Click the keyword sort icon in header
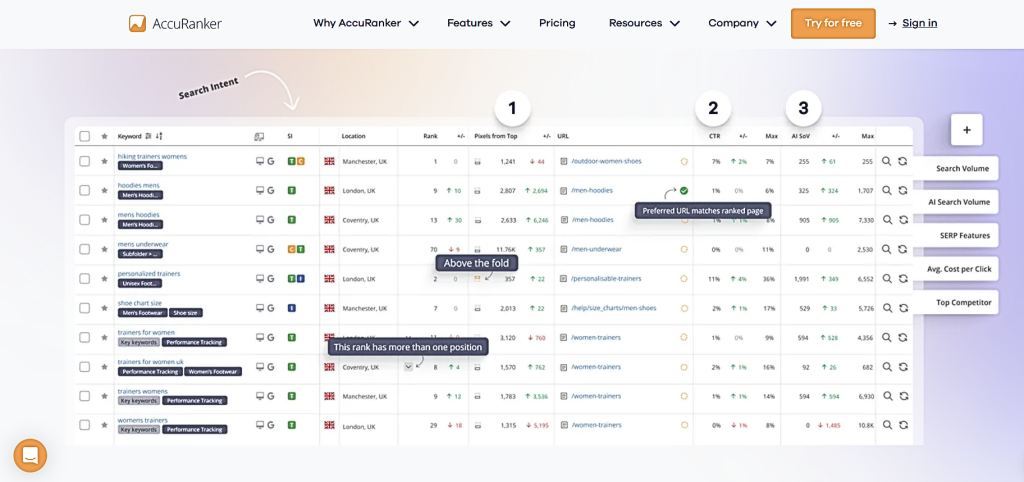The height and width of the screenshot is (482, 1024). coord(159,136)
